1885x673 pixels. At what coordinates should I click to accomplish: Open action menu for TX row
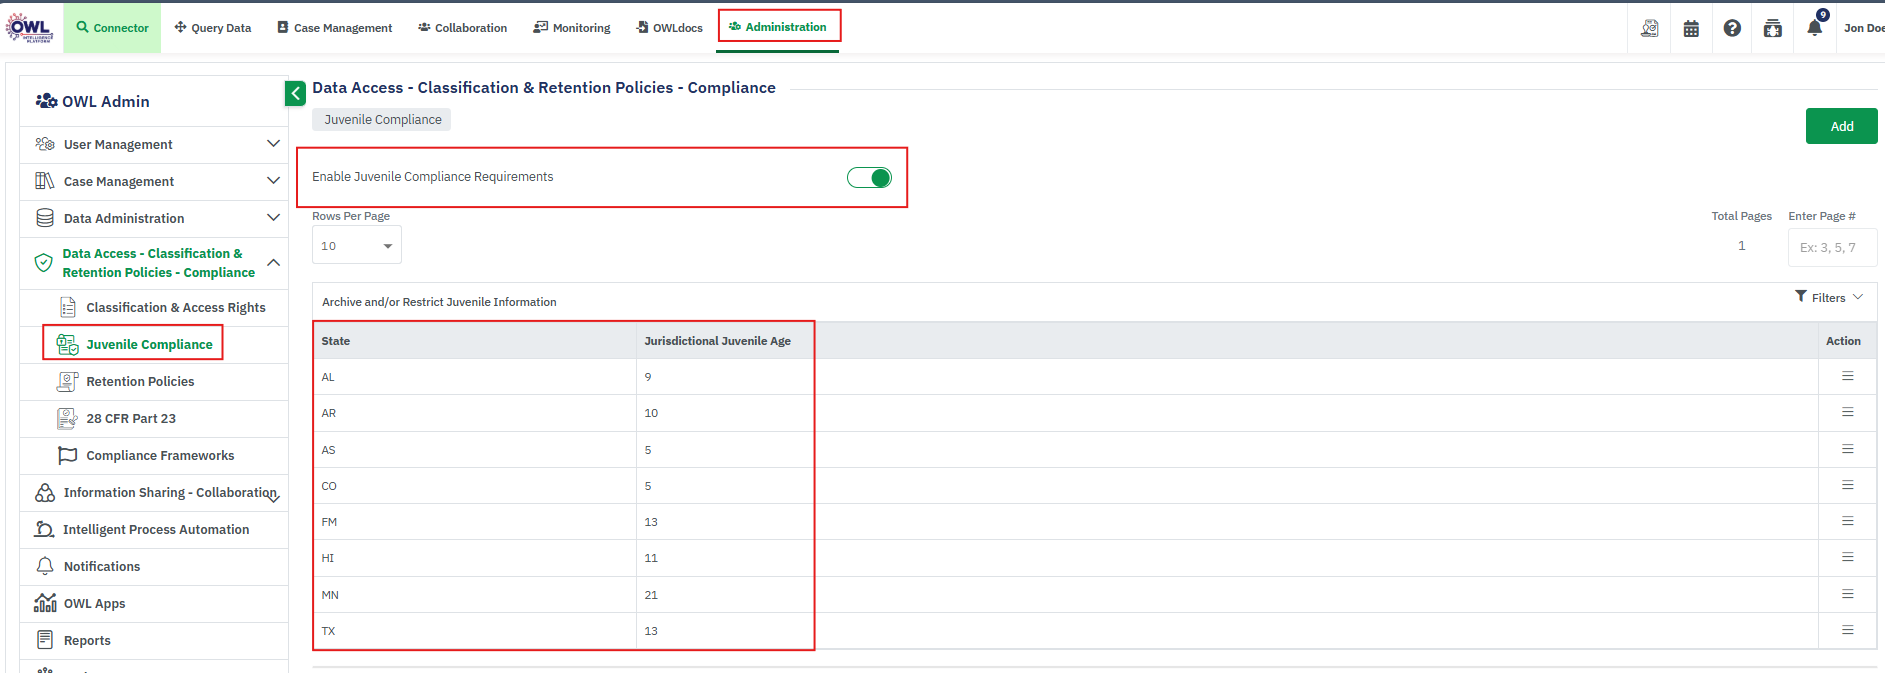click(1847, 630)
